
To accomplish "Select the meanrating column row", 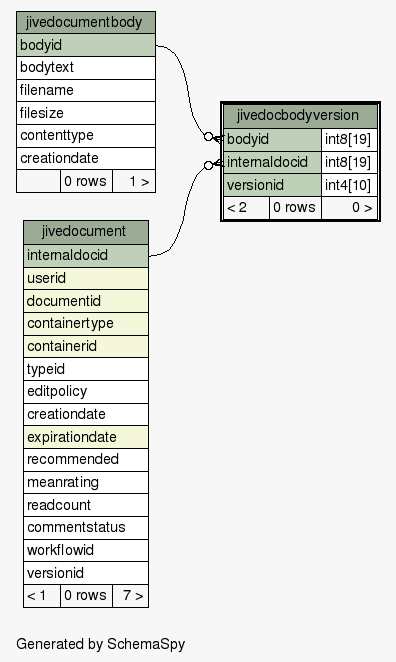I will (x=86, y=483).
